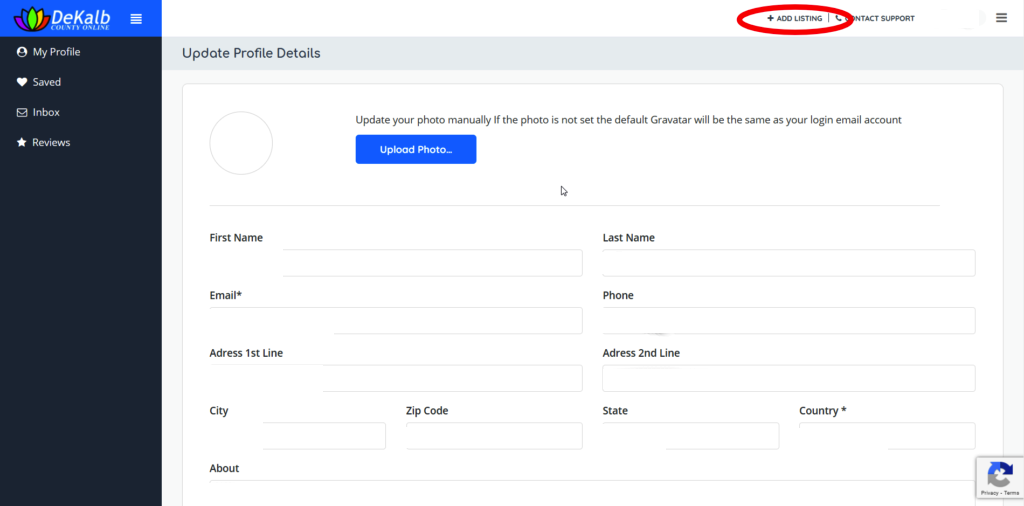
Task: Open the Country field
Action: tap(886, 436)
